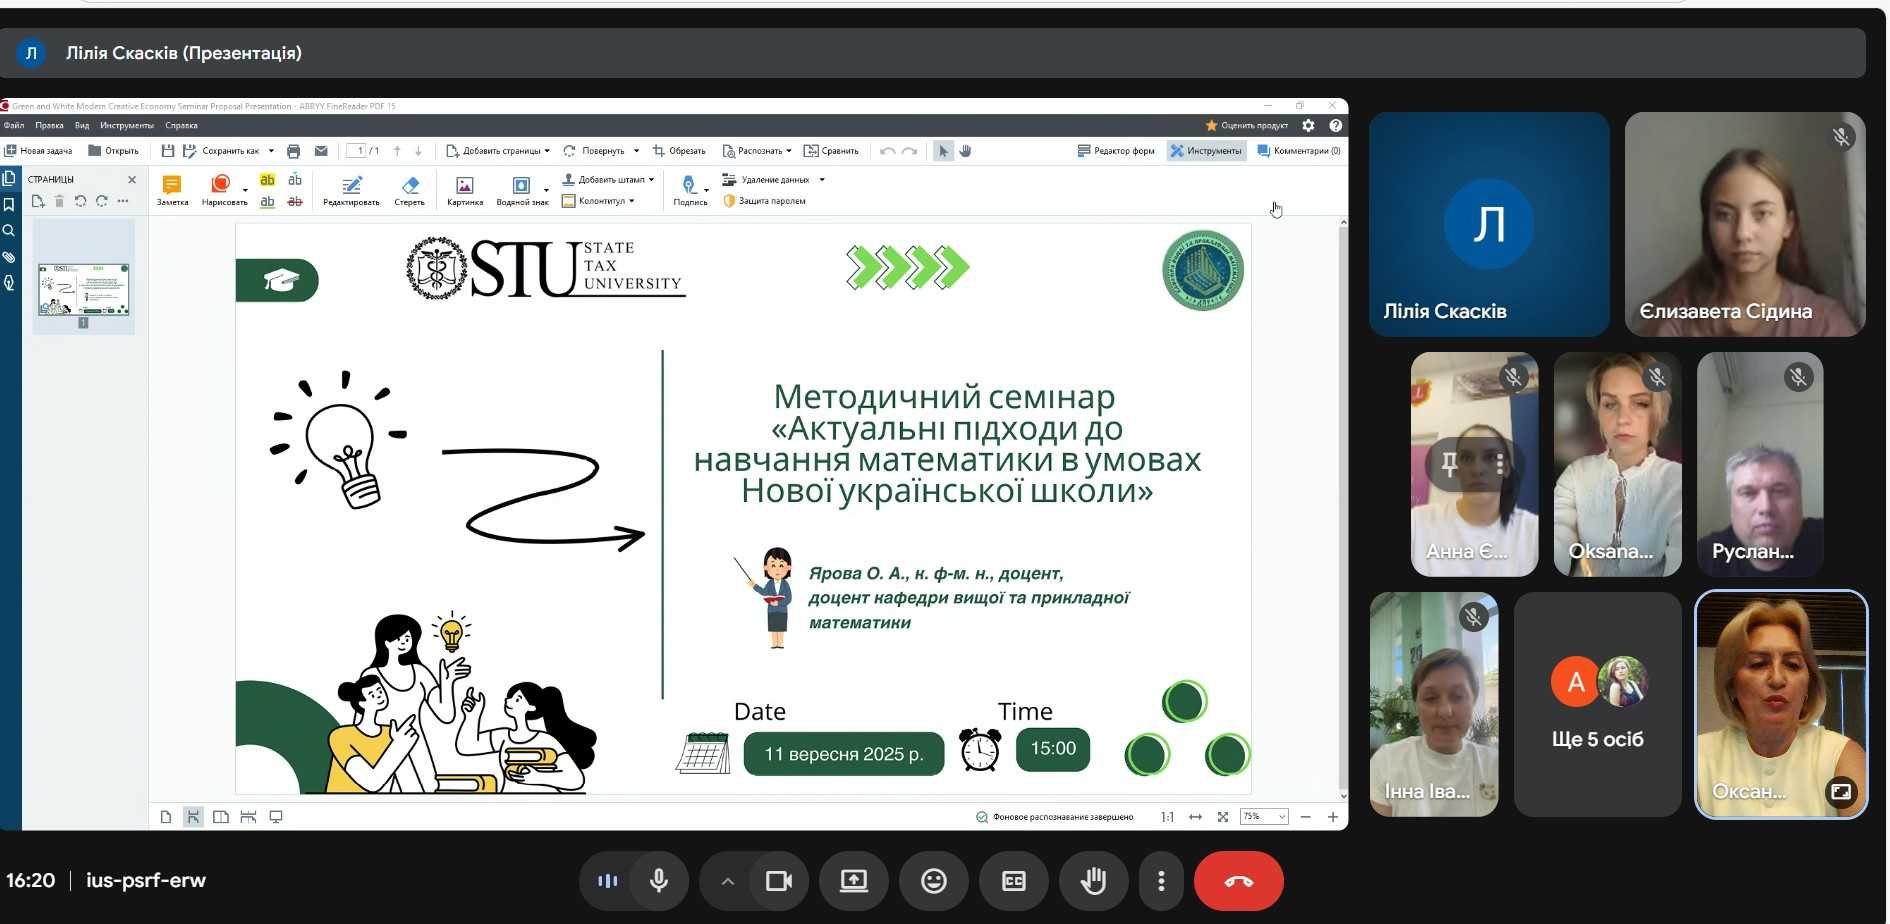The width and height of the screenshot is (1890, 924).
Task: Open Meet more options three dots
Action: click(1161, 881)
